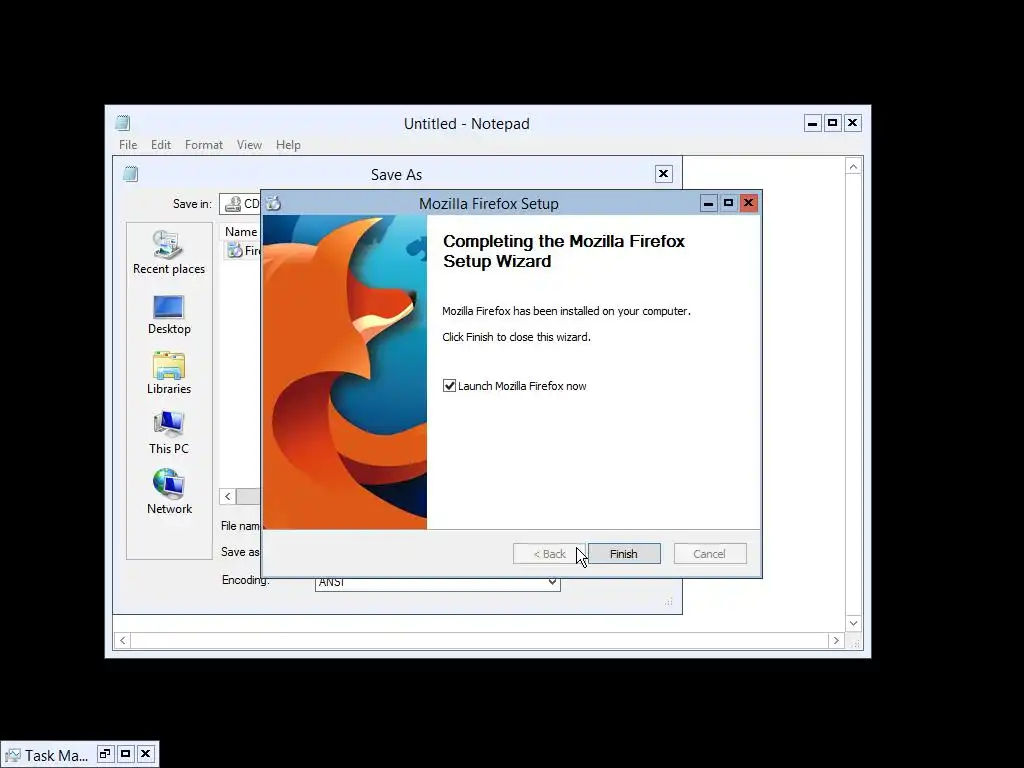This screenshot has width=1024, height=768.
Task: Close the Save As dialog
Action: coord(664,174)
